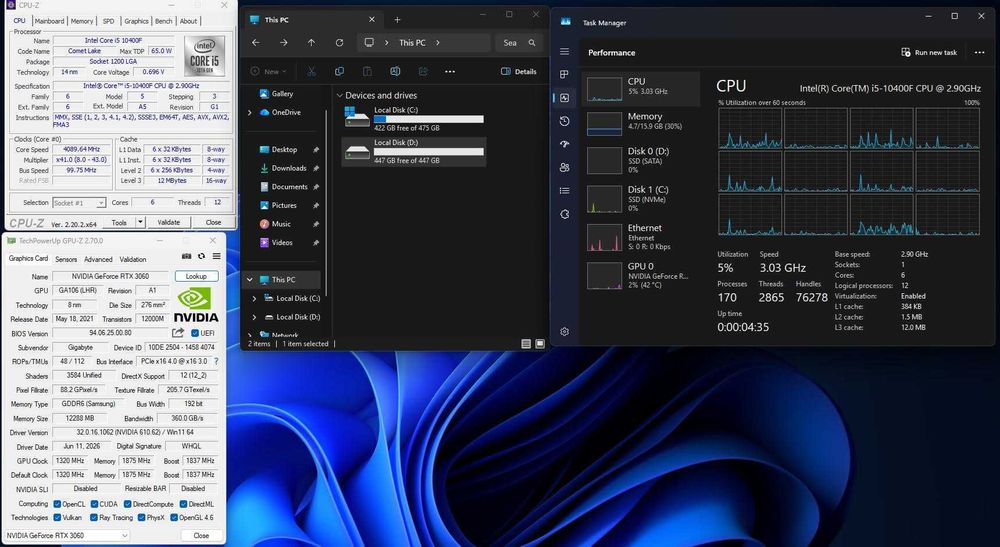The height and width of the screenshot is (547, 1000).
Task: Open GPU selection dropdown in GPU-Z
Action: tap(67, 536)
